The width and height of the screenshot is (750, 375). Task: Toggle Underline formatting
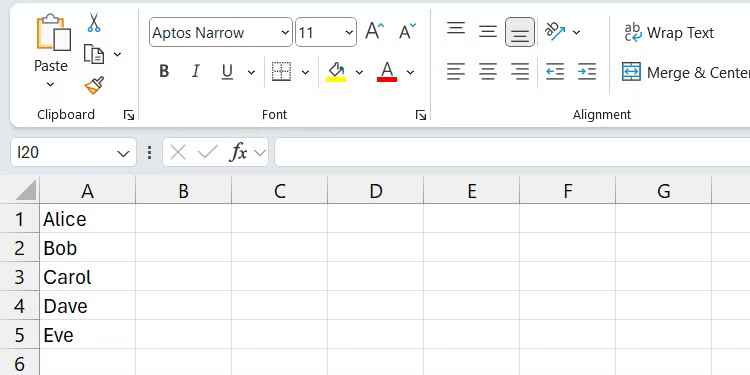227,72
